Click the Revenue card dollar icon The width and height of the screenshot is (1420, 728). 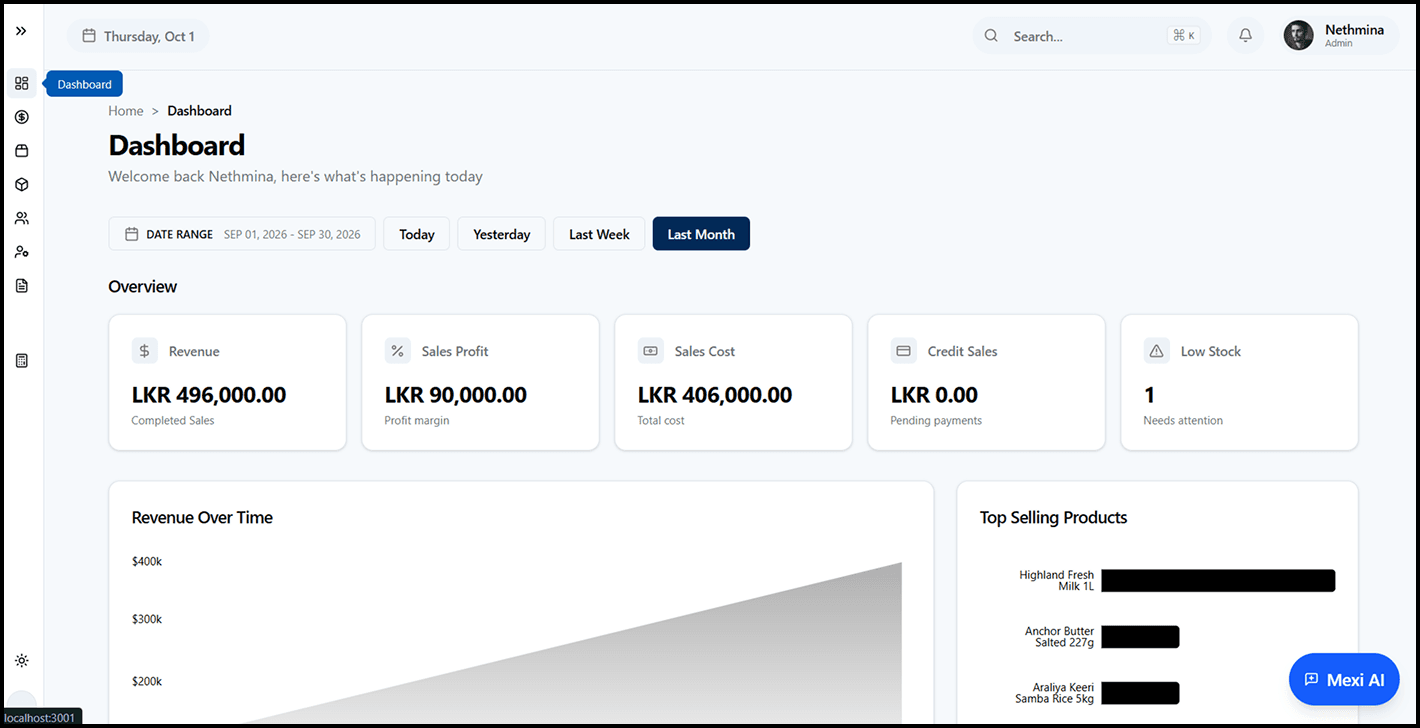click(x=145, y=351)
